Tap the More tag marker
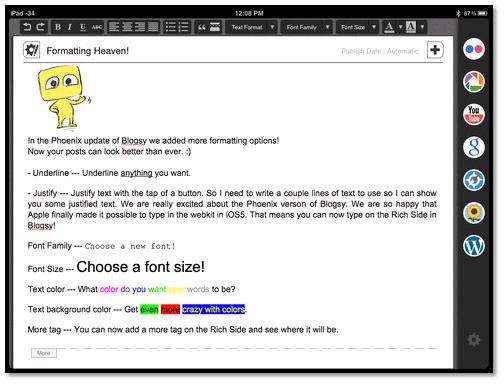This screenshot has height=384, width=504. (x=44, y=353)
